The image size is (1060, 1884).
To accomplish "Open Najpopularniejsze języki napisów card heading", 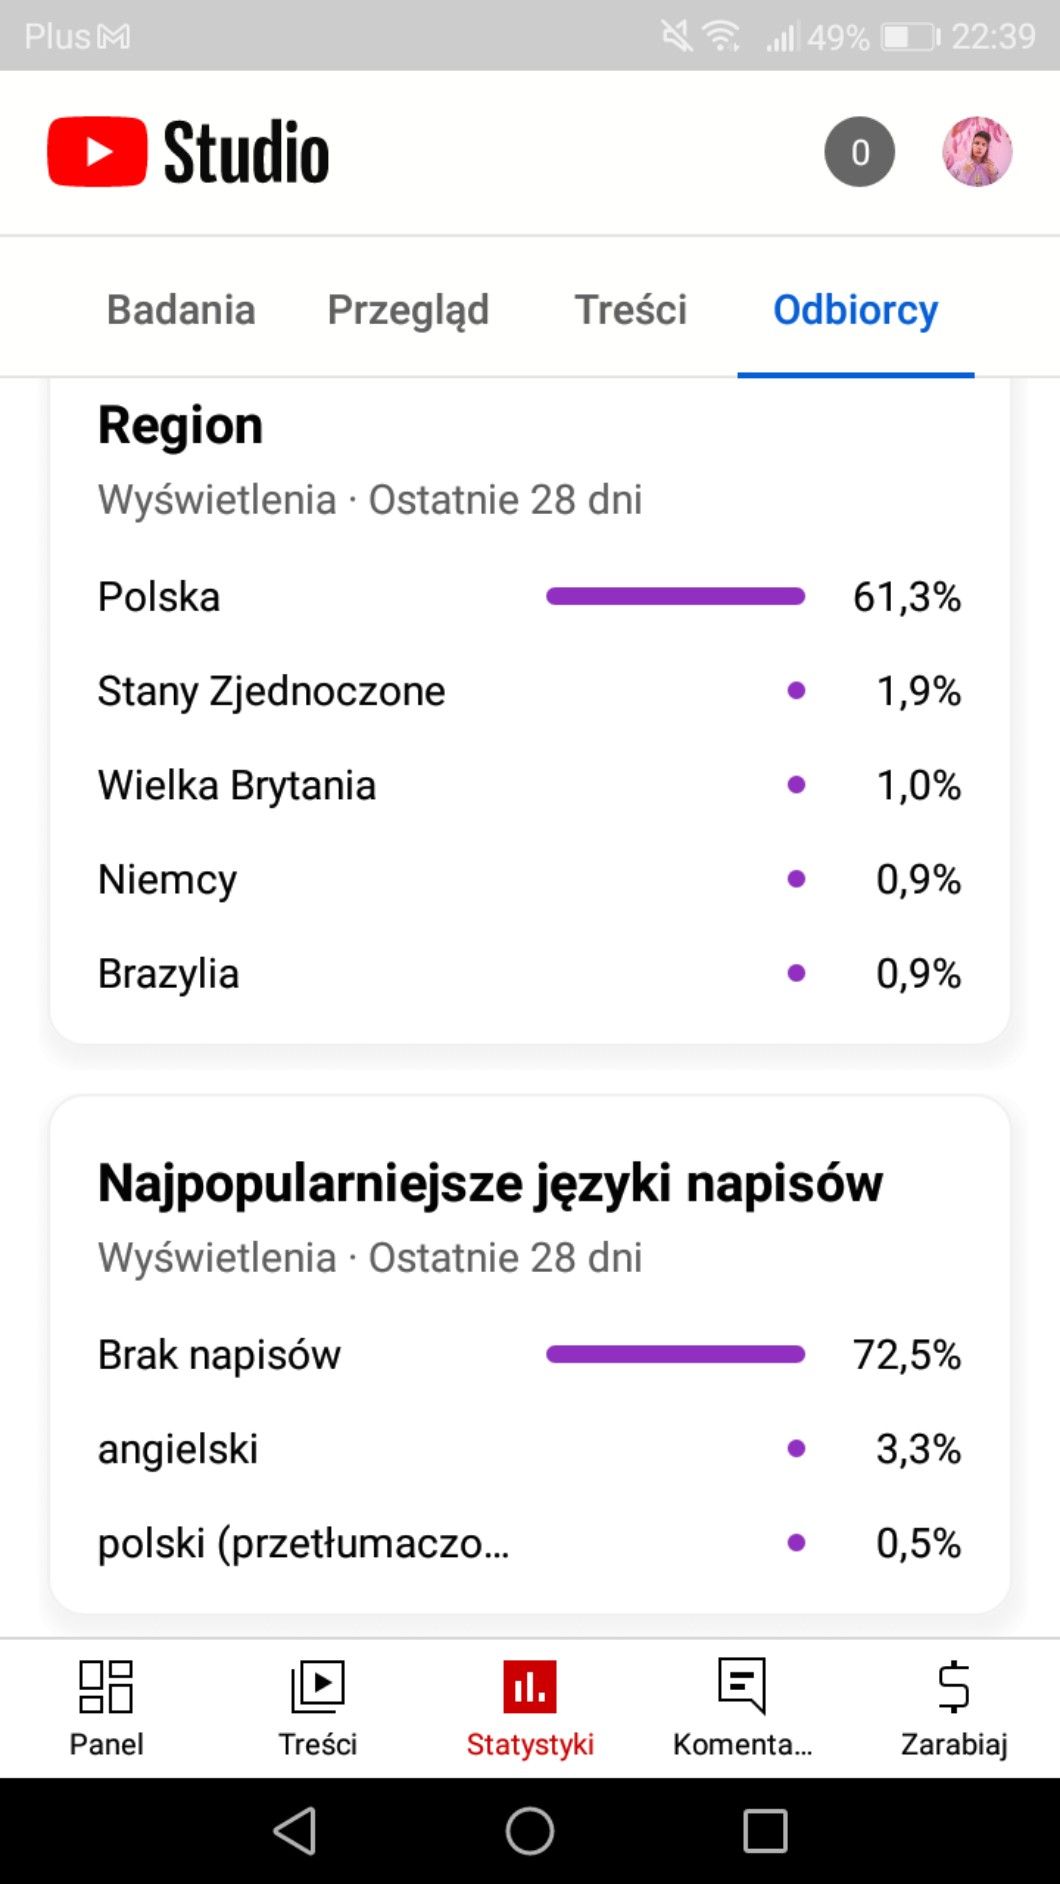I will (x=490, y=1183).
